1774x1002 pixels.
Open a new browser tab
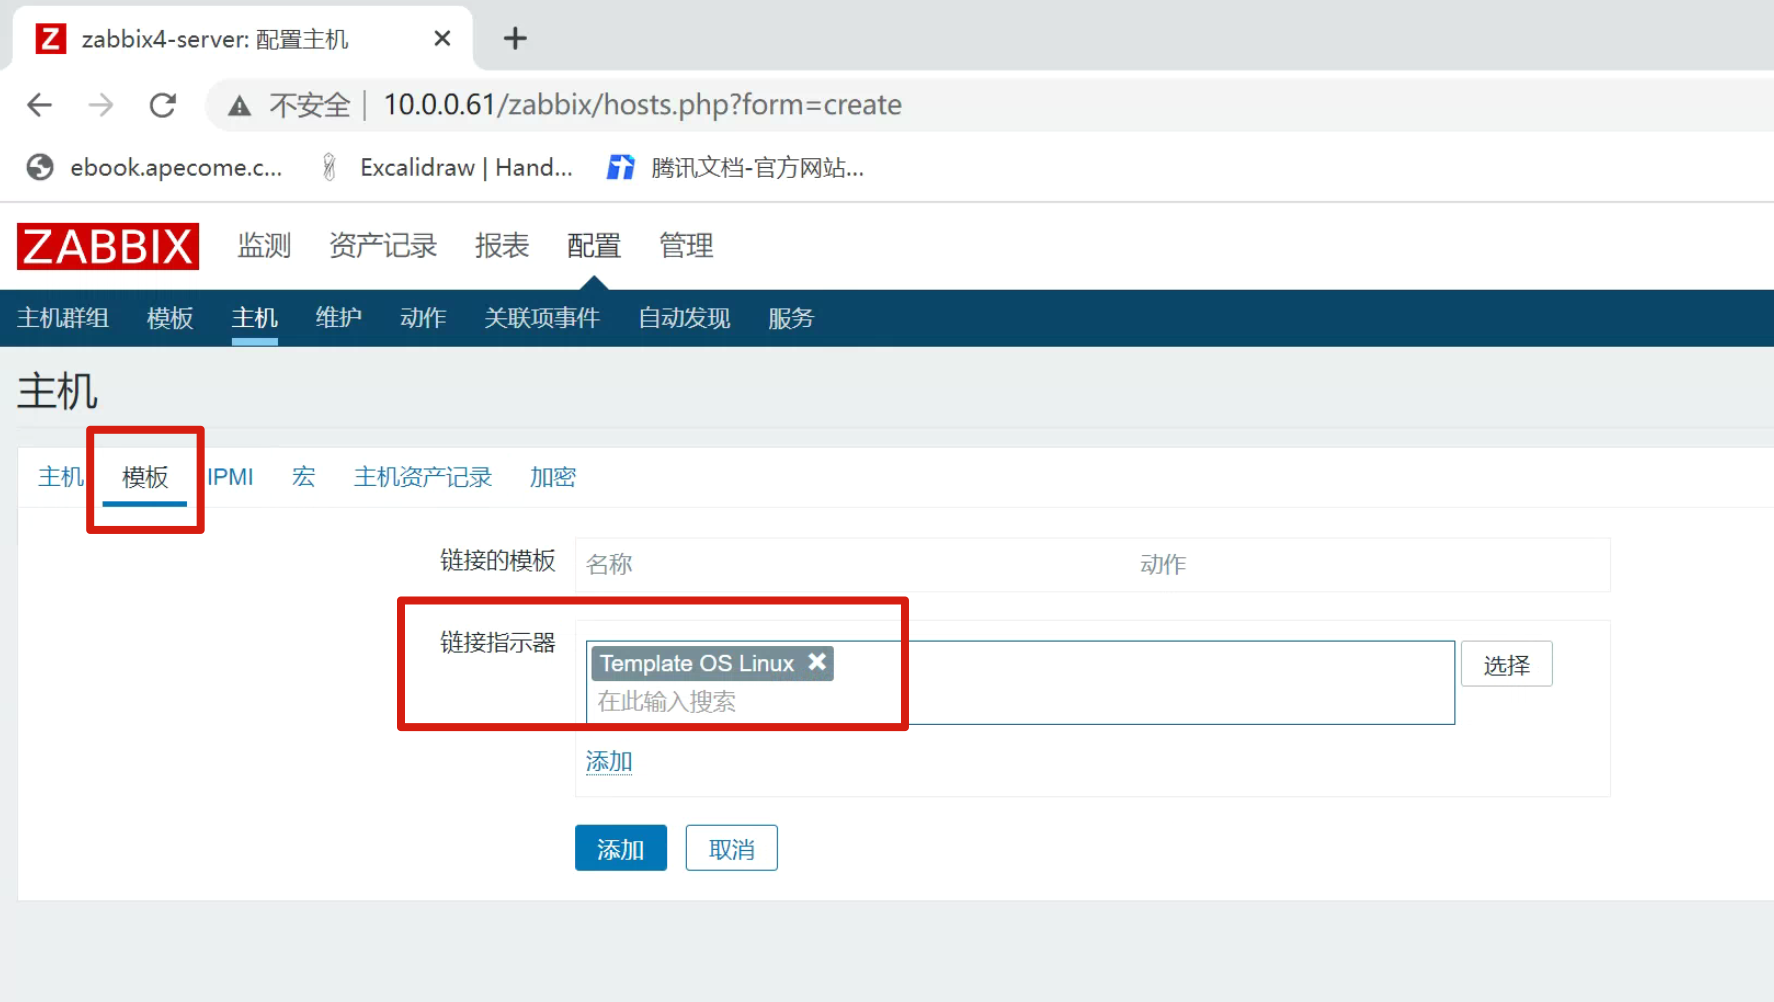515,39
